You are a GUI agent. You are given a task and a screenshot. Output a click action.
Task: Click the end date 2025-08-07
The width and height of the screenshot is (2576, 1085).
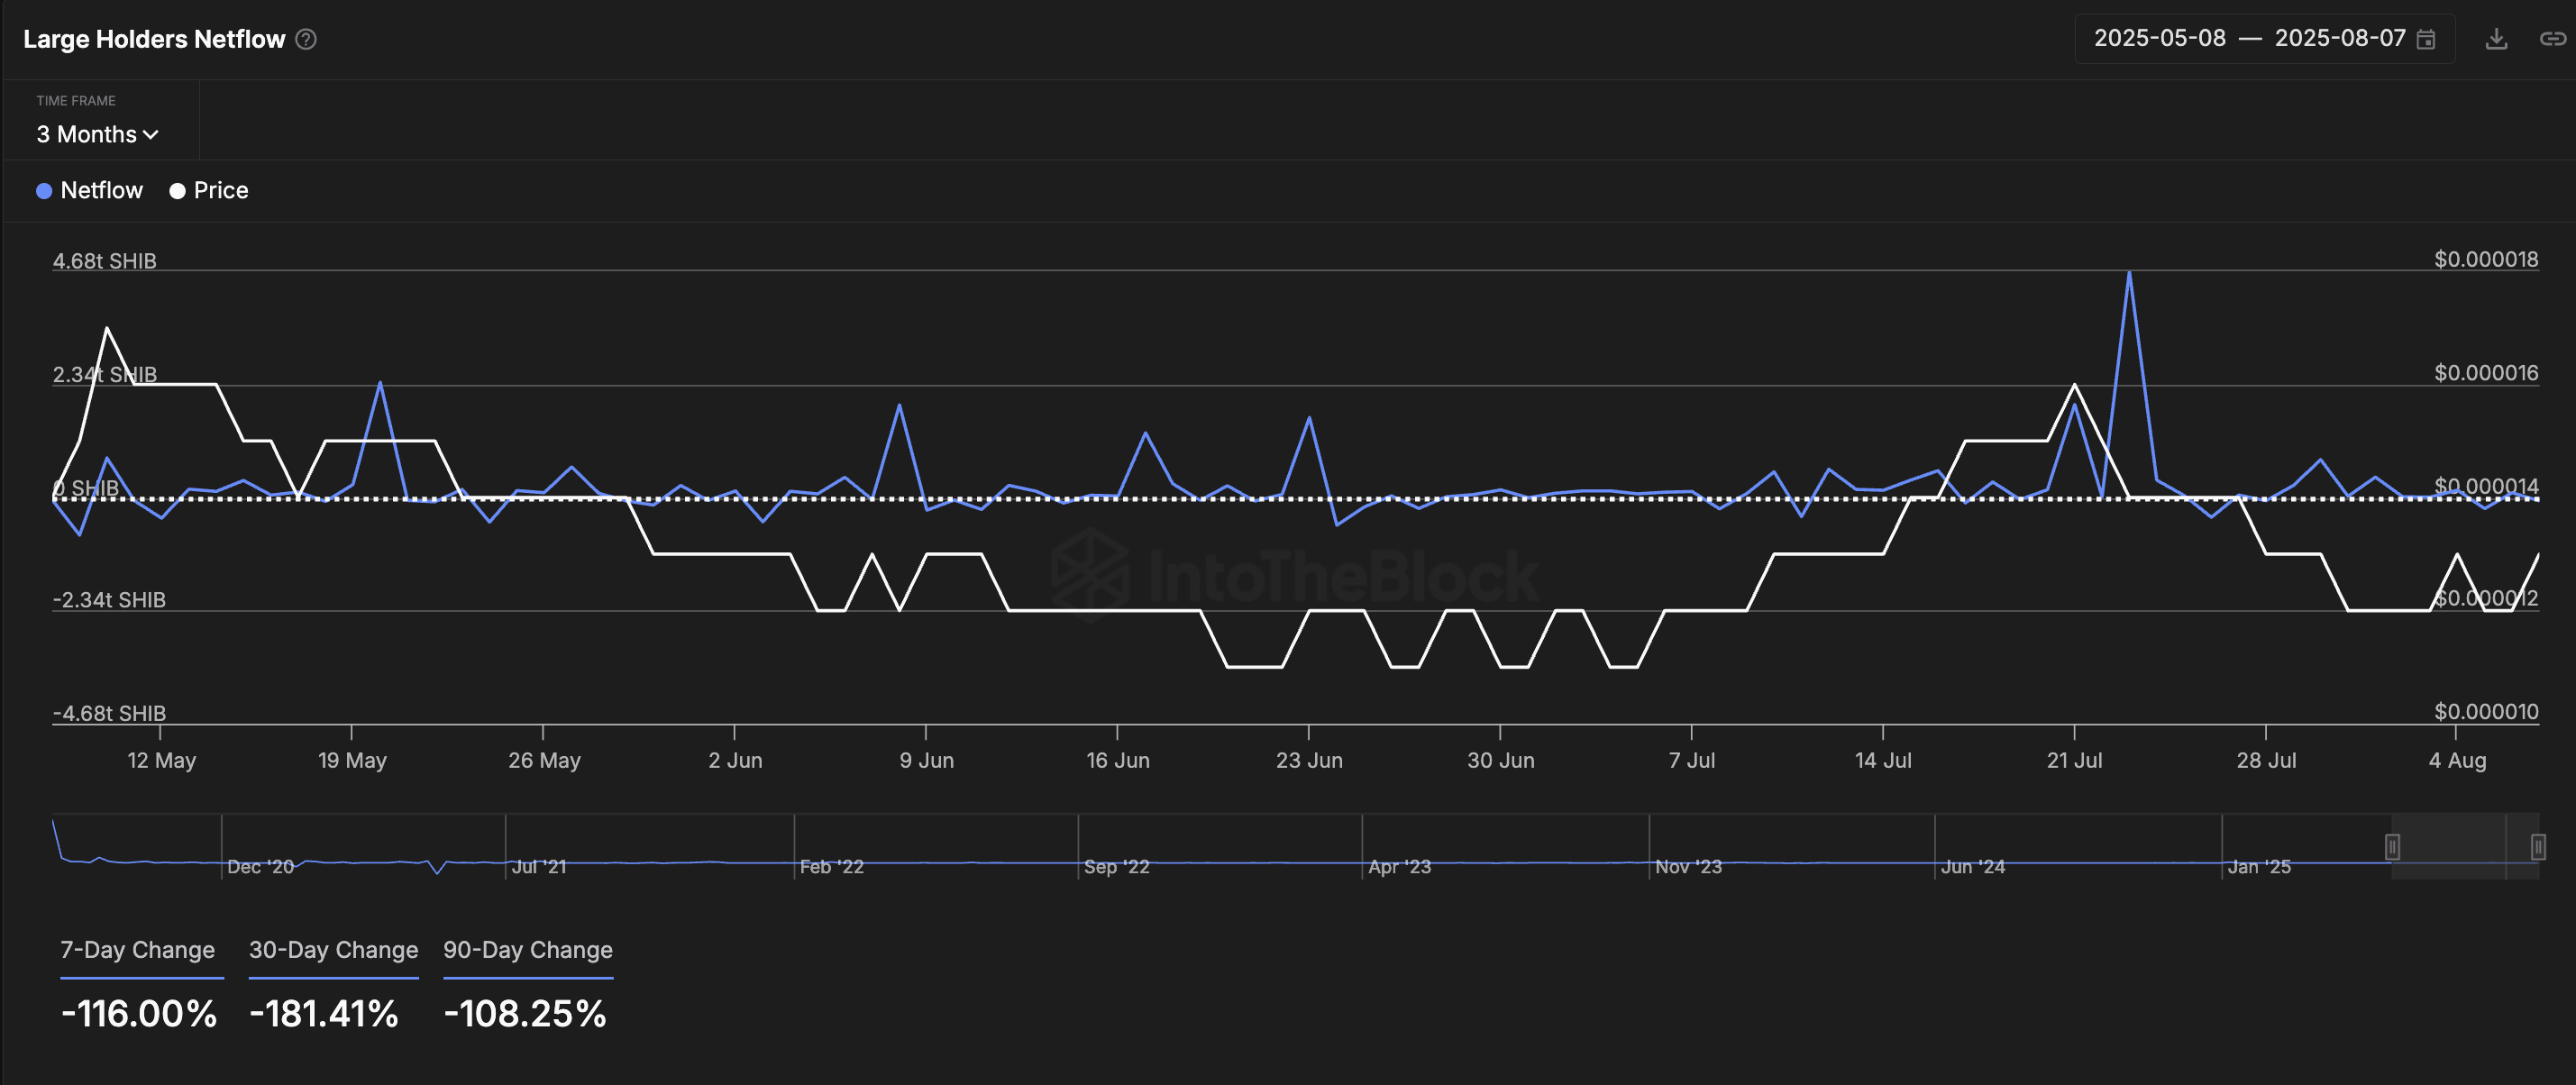pos(2339,39)
